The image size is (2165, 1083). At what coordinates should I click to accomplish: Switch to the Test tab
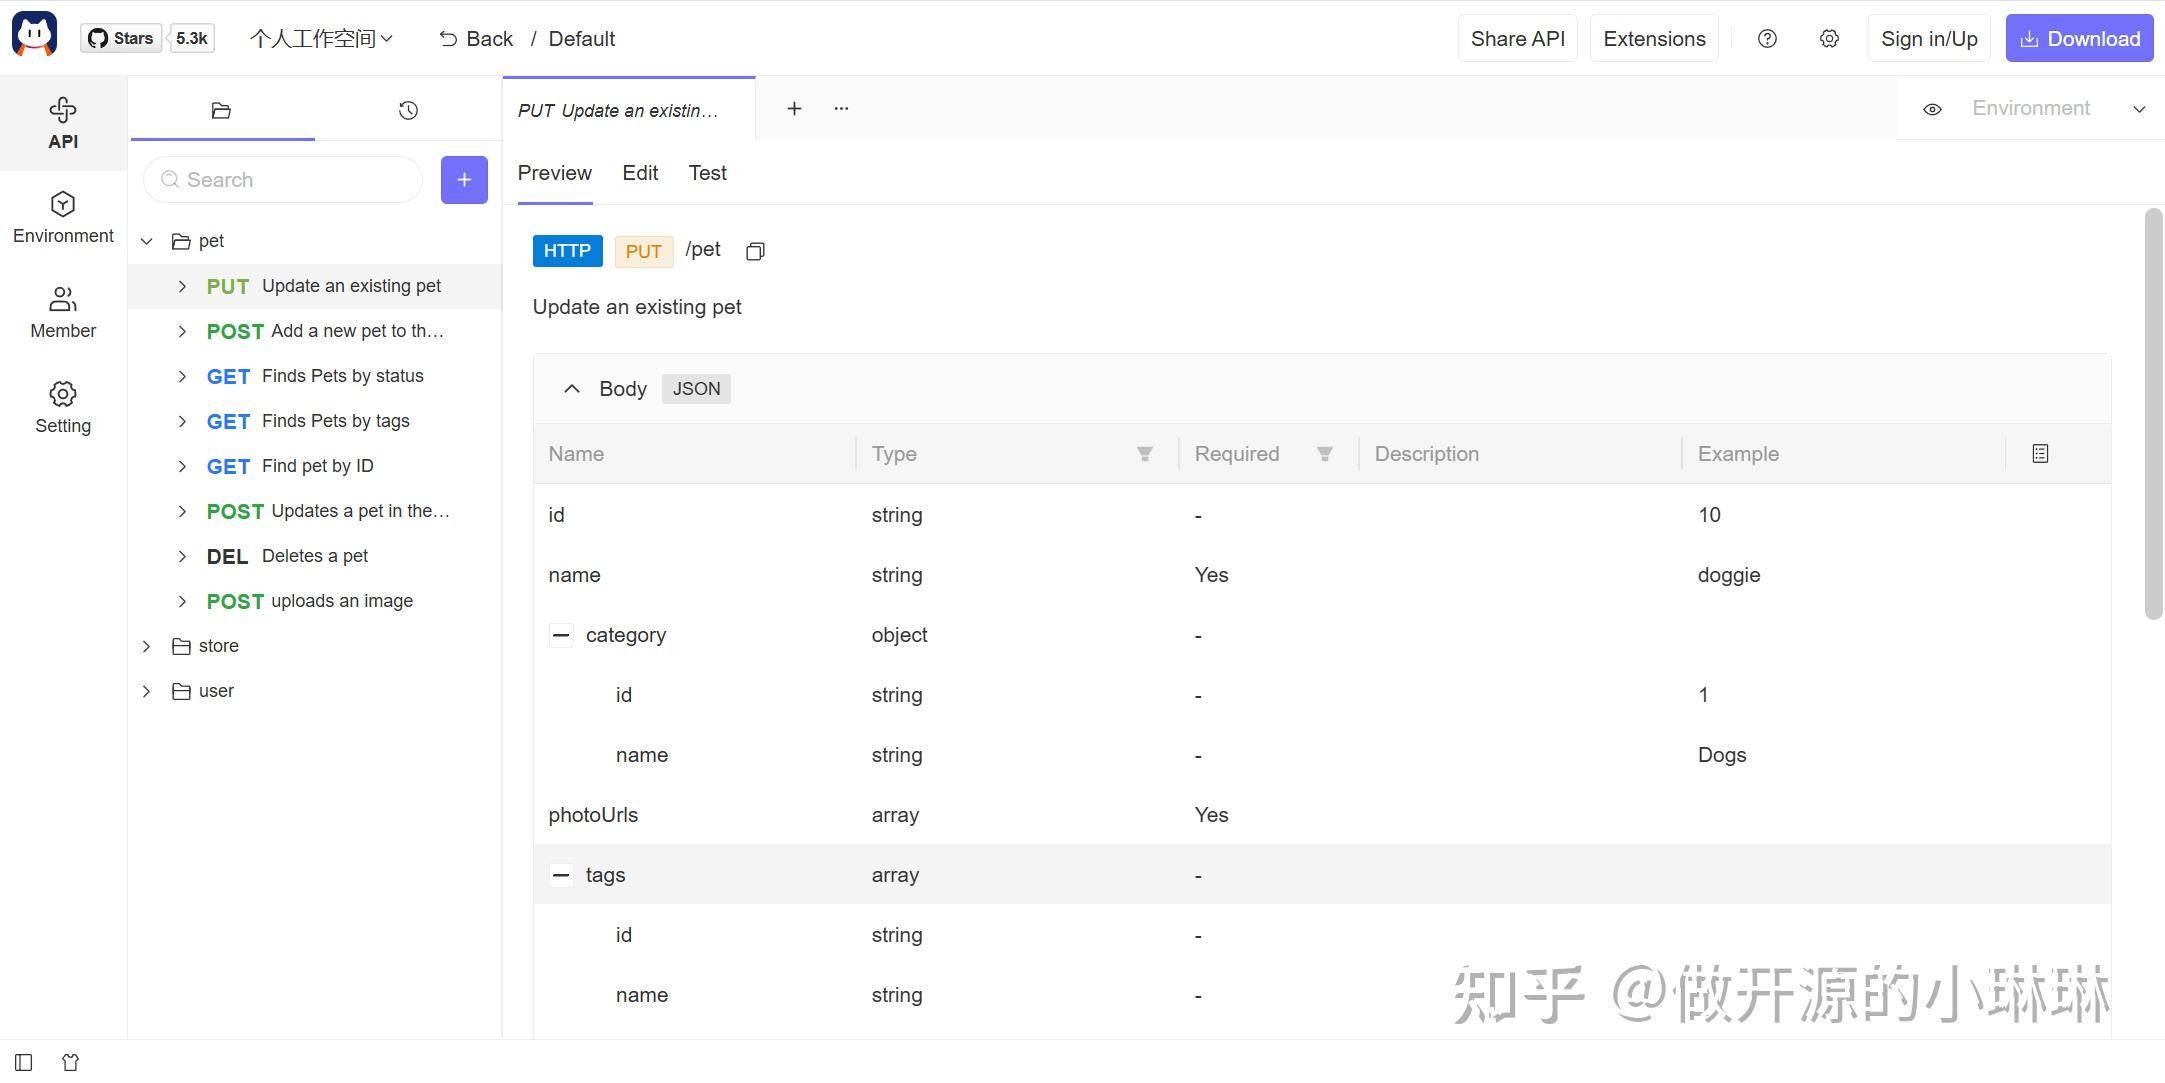(707, 173)
